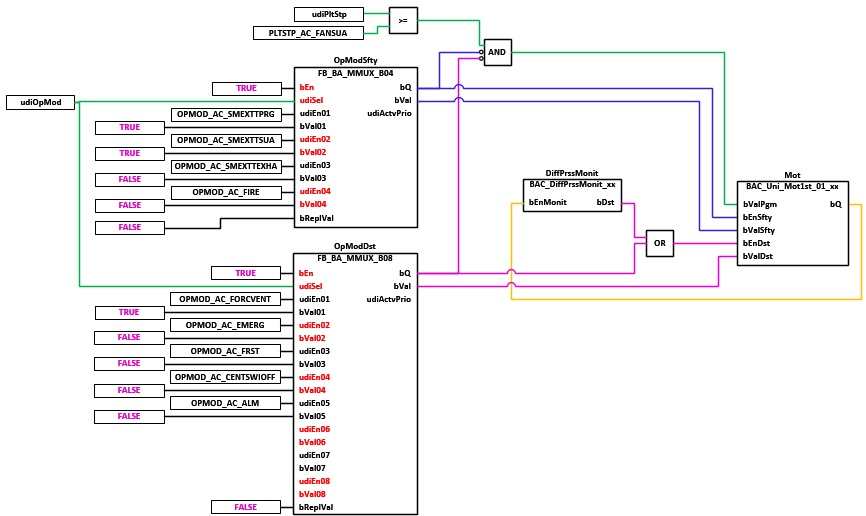Click the udiSel pin of FB_BA_MMUX_B04
This screenshot has width=866, height=516.
(311, 100)
